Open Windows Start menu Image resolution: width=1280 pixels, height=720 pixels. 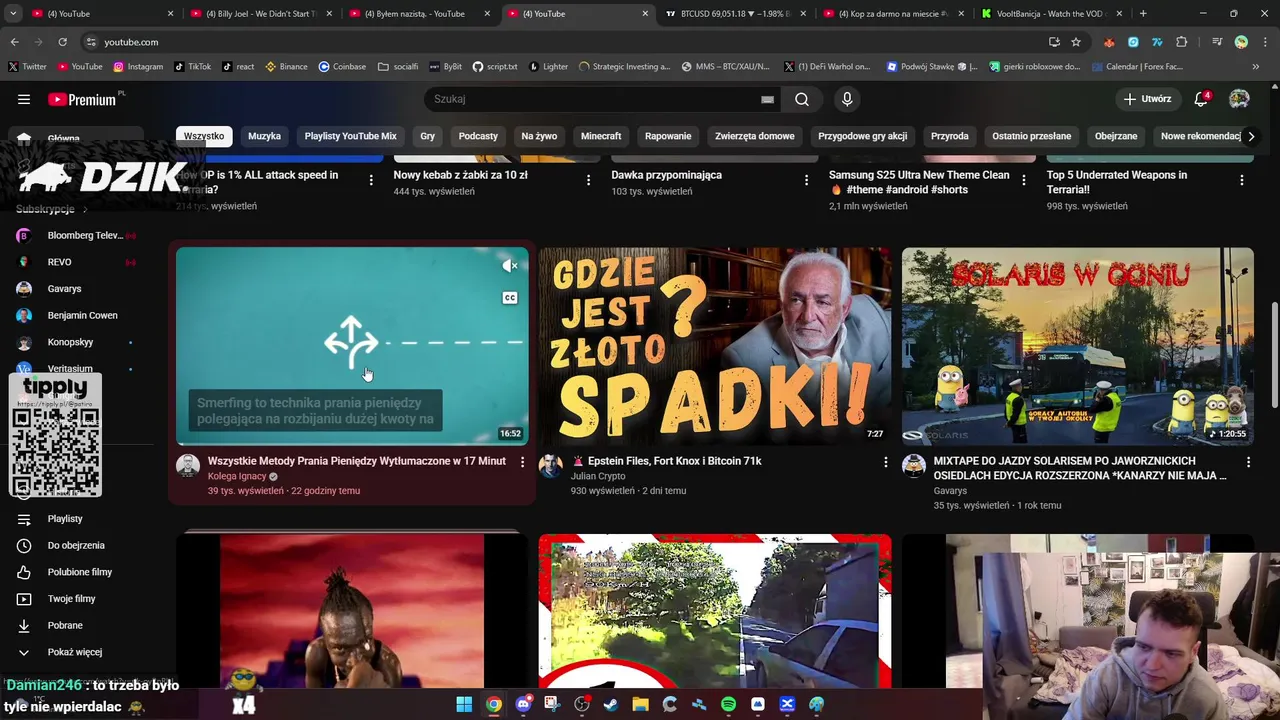click(464, 704)
